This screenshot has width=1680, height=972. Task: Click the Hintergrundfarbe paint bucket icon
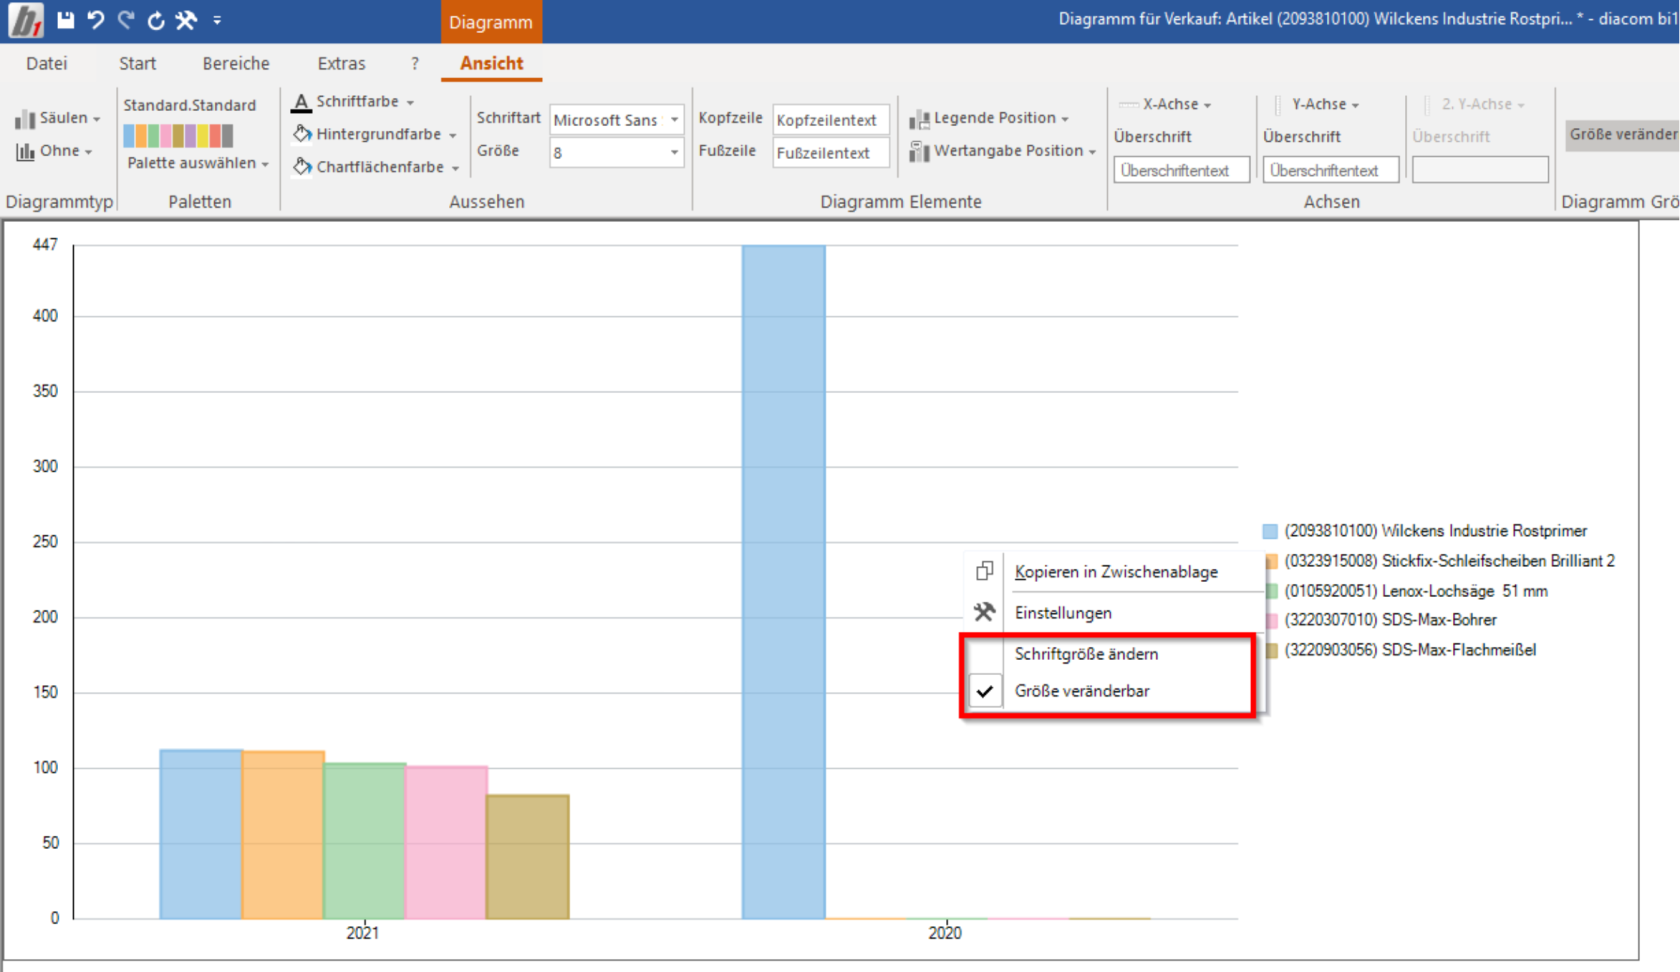tap(302, 134)
